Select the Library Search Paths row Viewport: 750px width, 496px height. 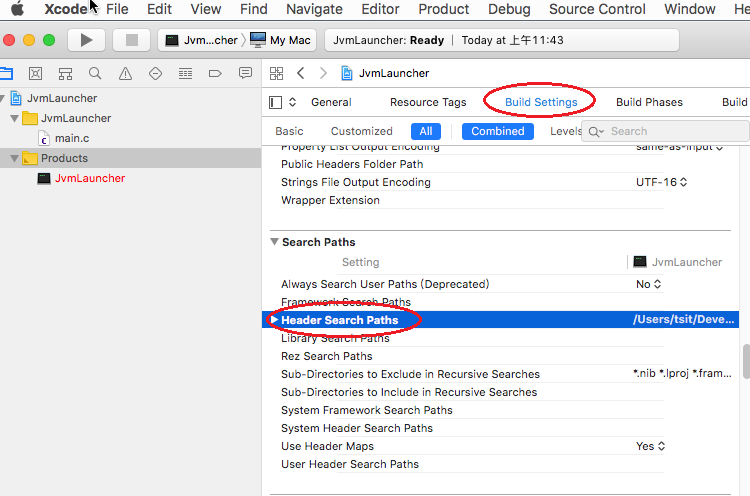[500, 338]
